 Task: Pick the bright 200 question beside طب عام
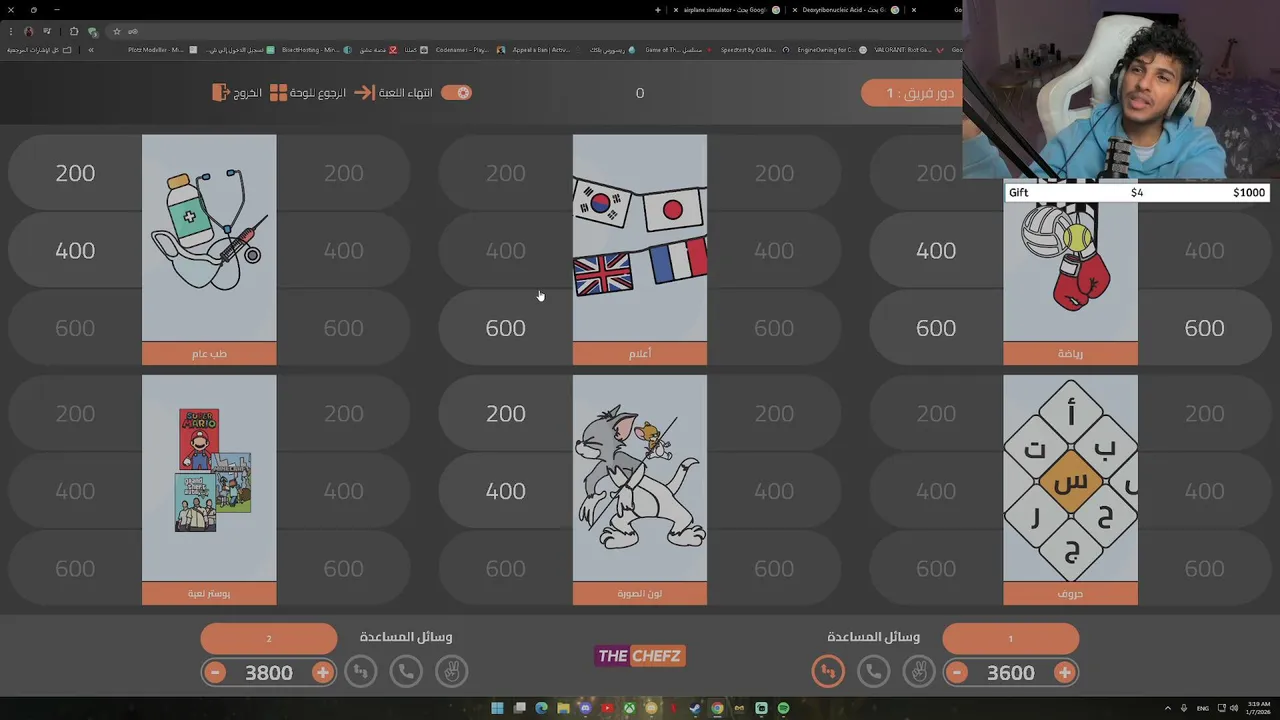pos(75,173)
